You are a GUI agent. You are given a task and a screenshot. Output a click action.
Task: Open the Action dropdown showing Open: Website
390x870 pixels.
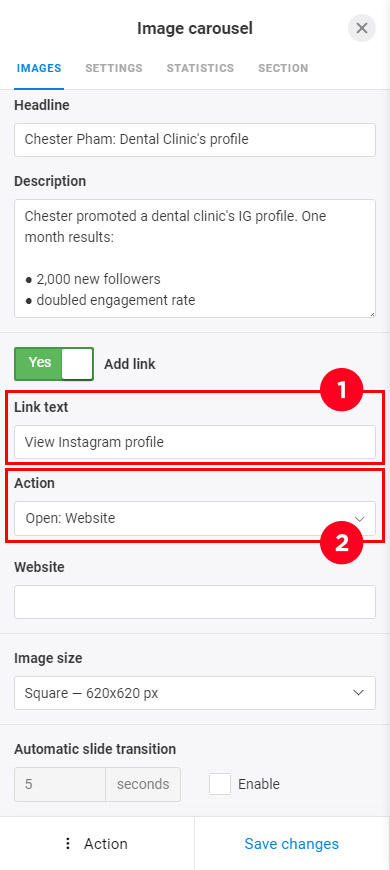tap(195, 519)
